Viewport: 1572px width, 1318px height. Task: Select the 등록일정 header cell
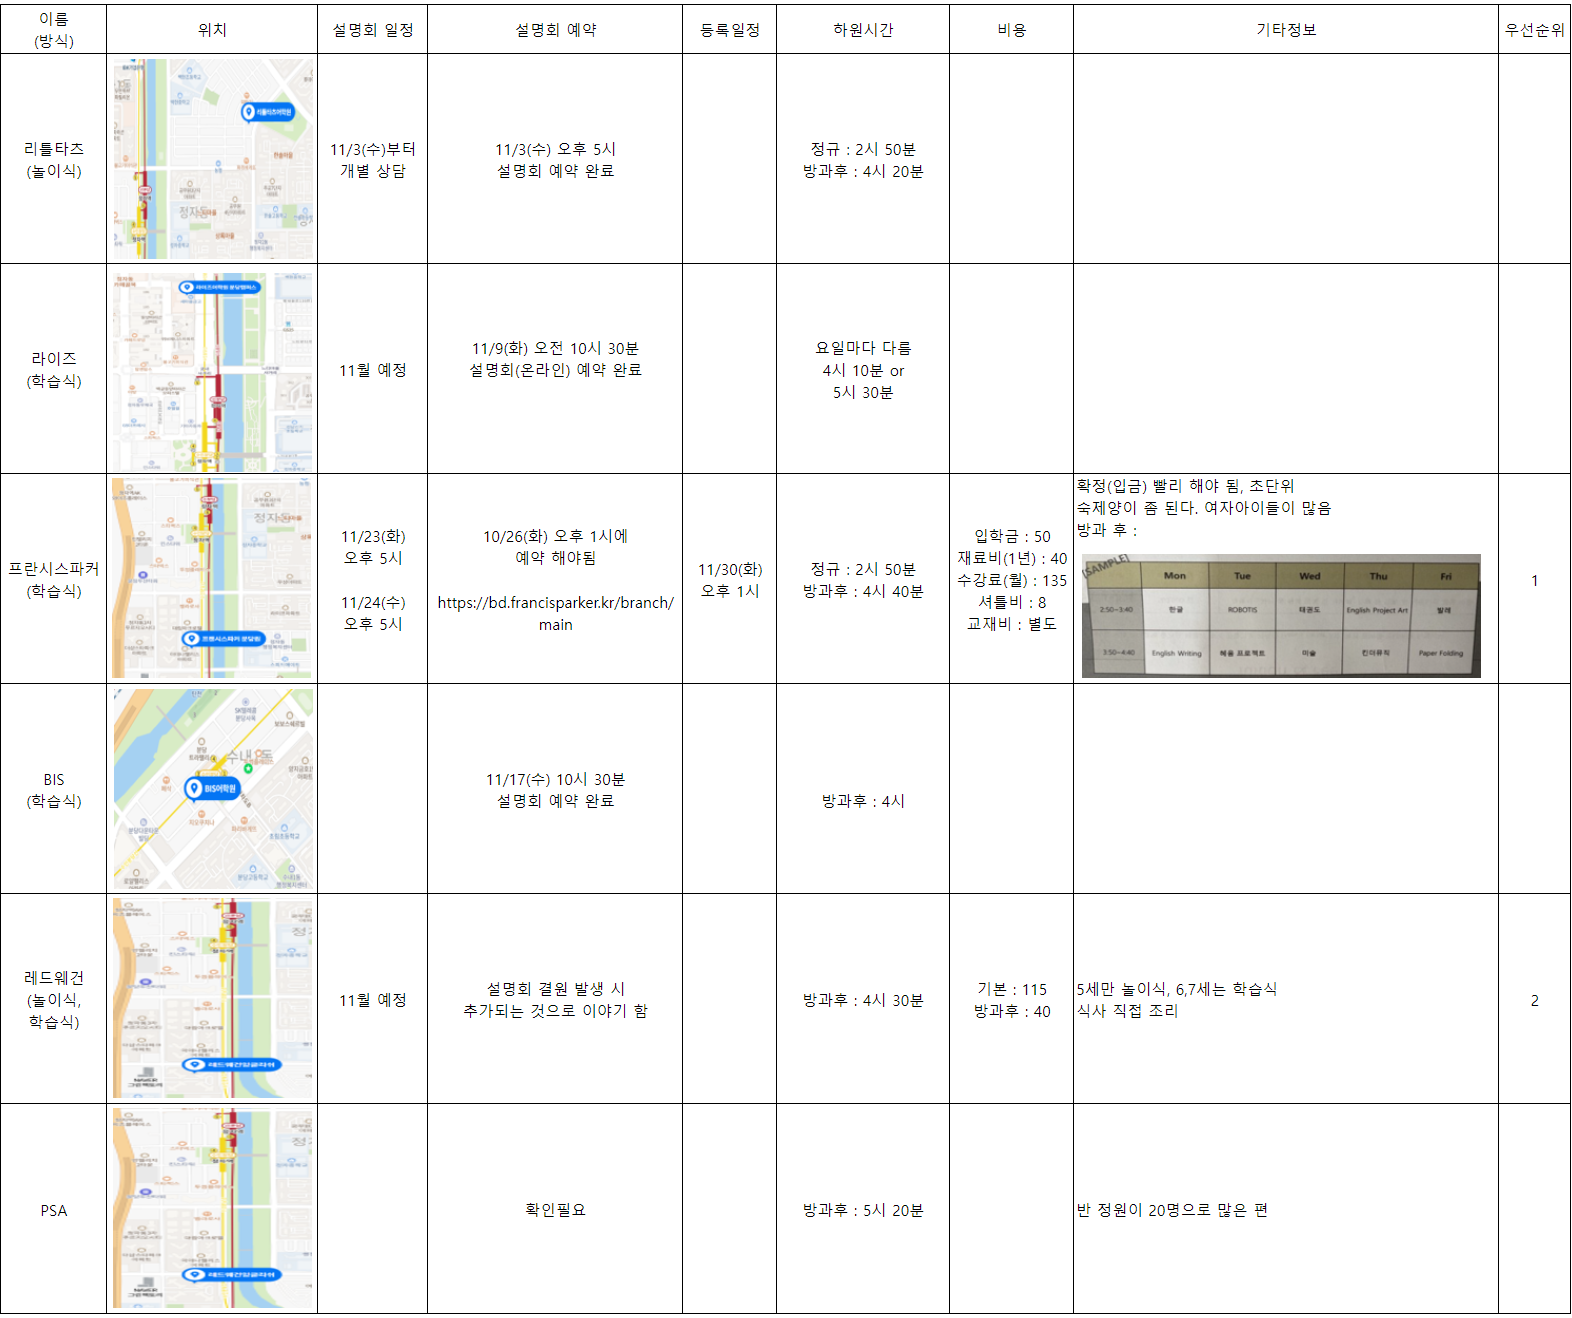729,29
